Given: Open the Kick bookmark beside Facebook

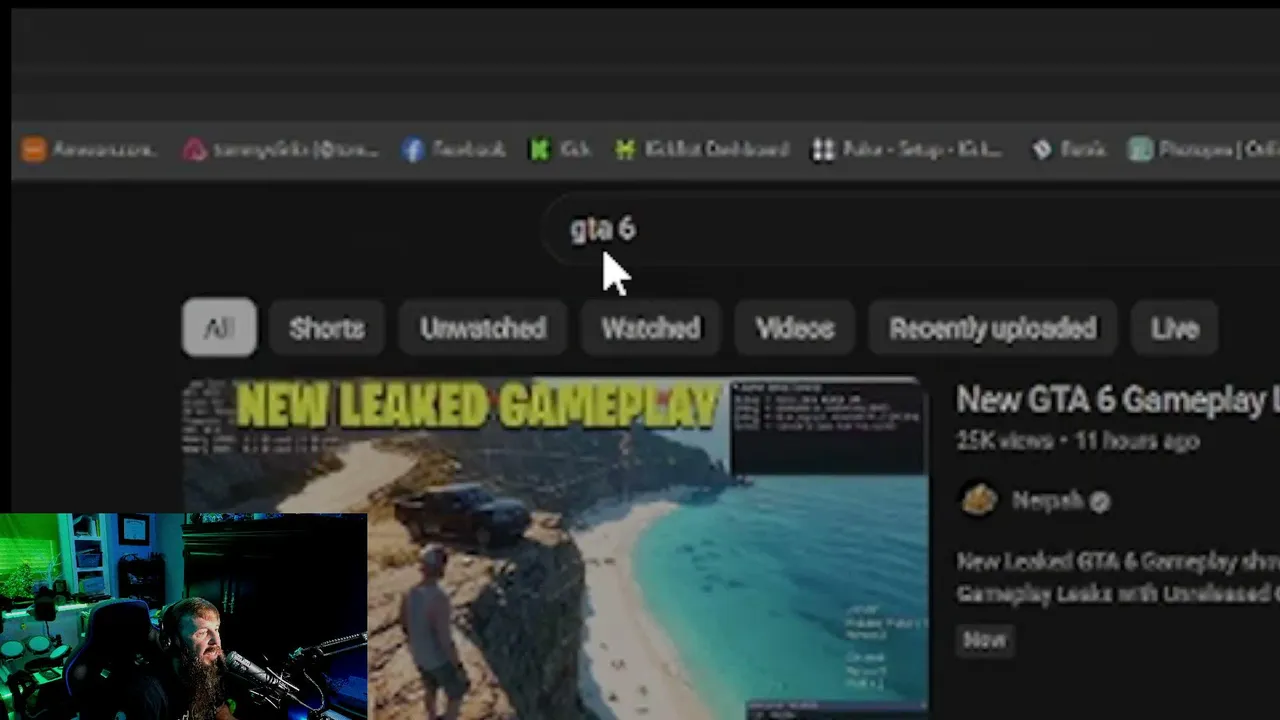Looking at the screenshot, I should click(559, 150).
